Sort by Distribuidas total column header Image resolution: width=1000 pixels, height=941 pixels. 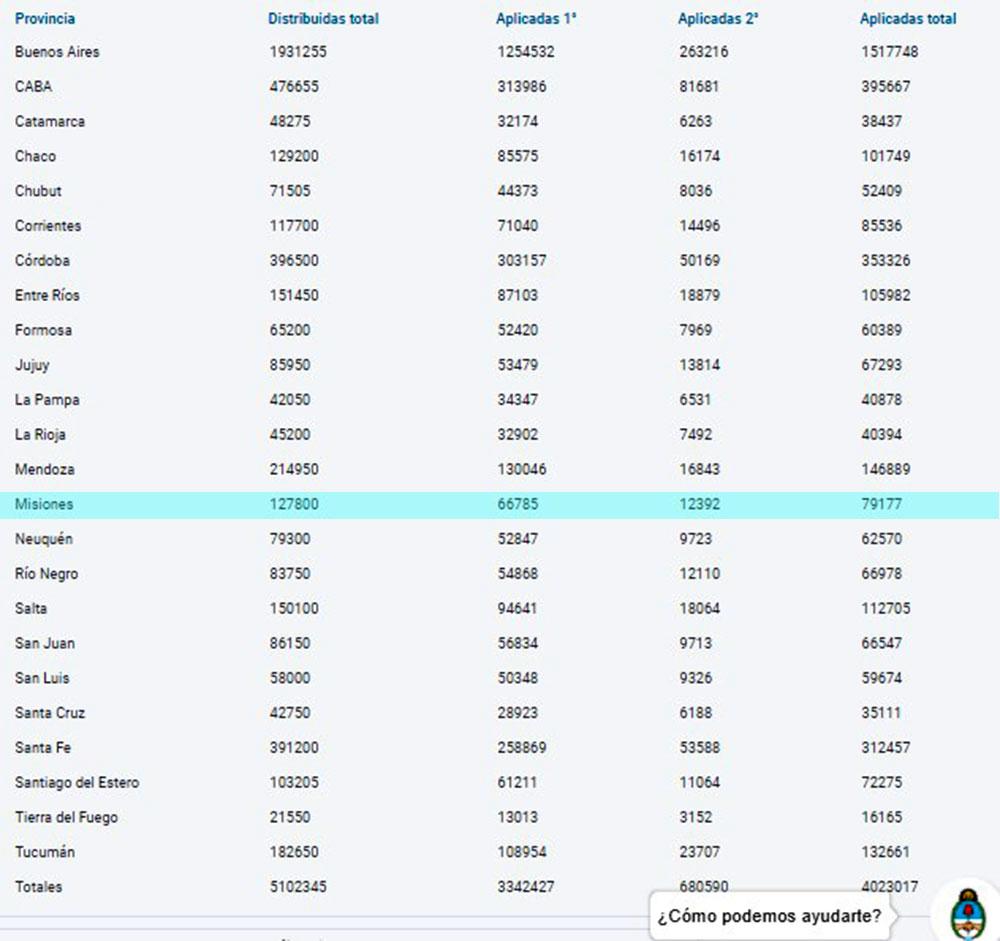(x=323, y=18)
